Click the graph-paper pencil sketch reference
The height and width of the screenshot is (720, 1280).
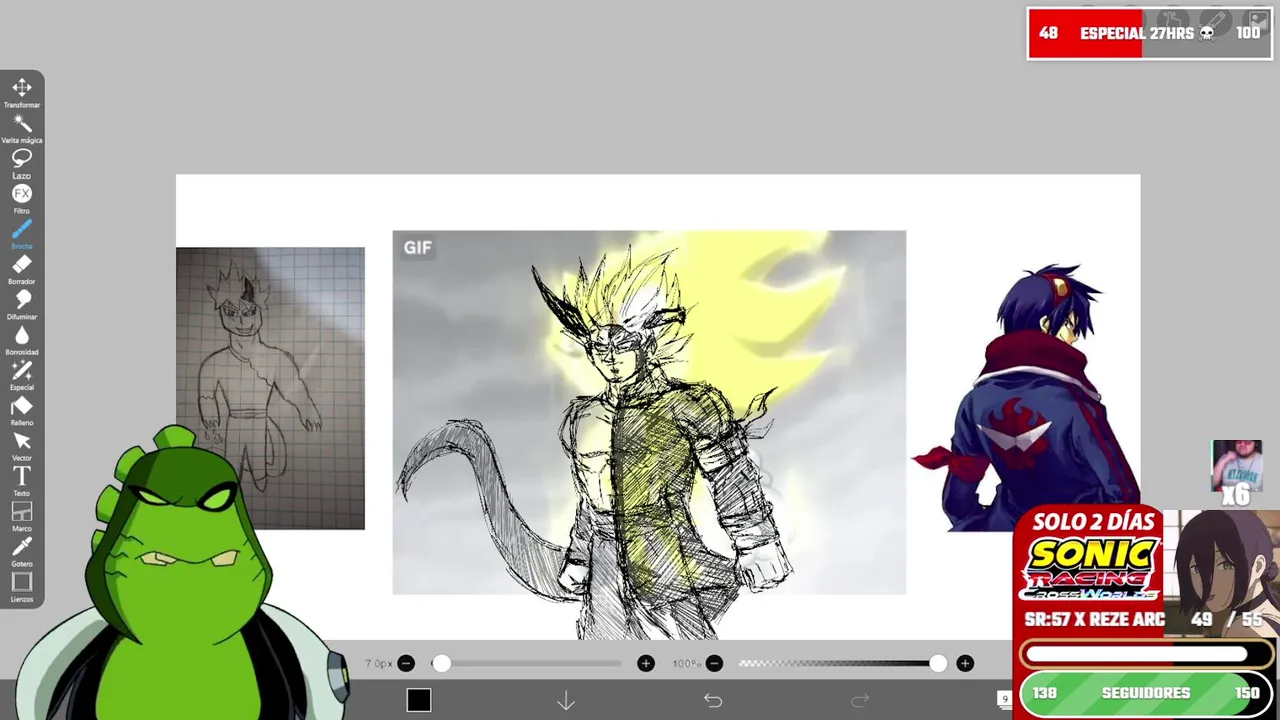[270, 388]
